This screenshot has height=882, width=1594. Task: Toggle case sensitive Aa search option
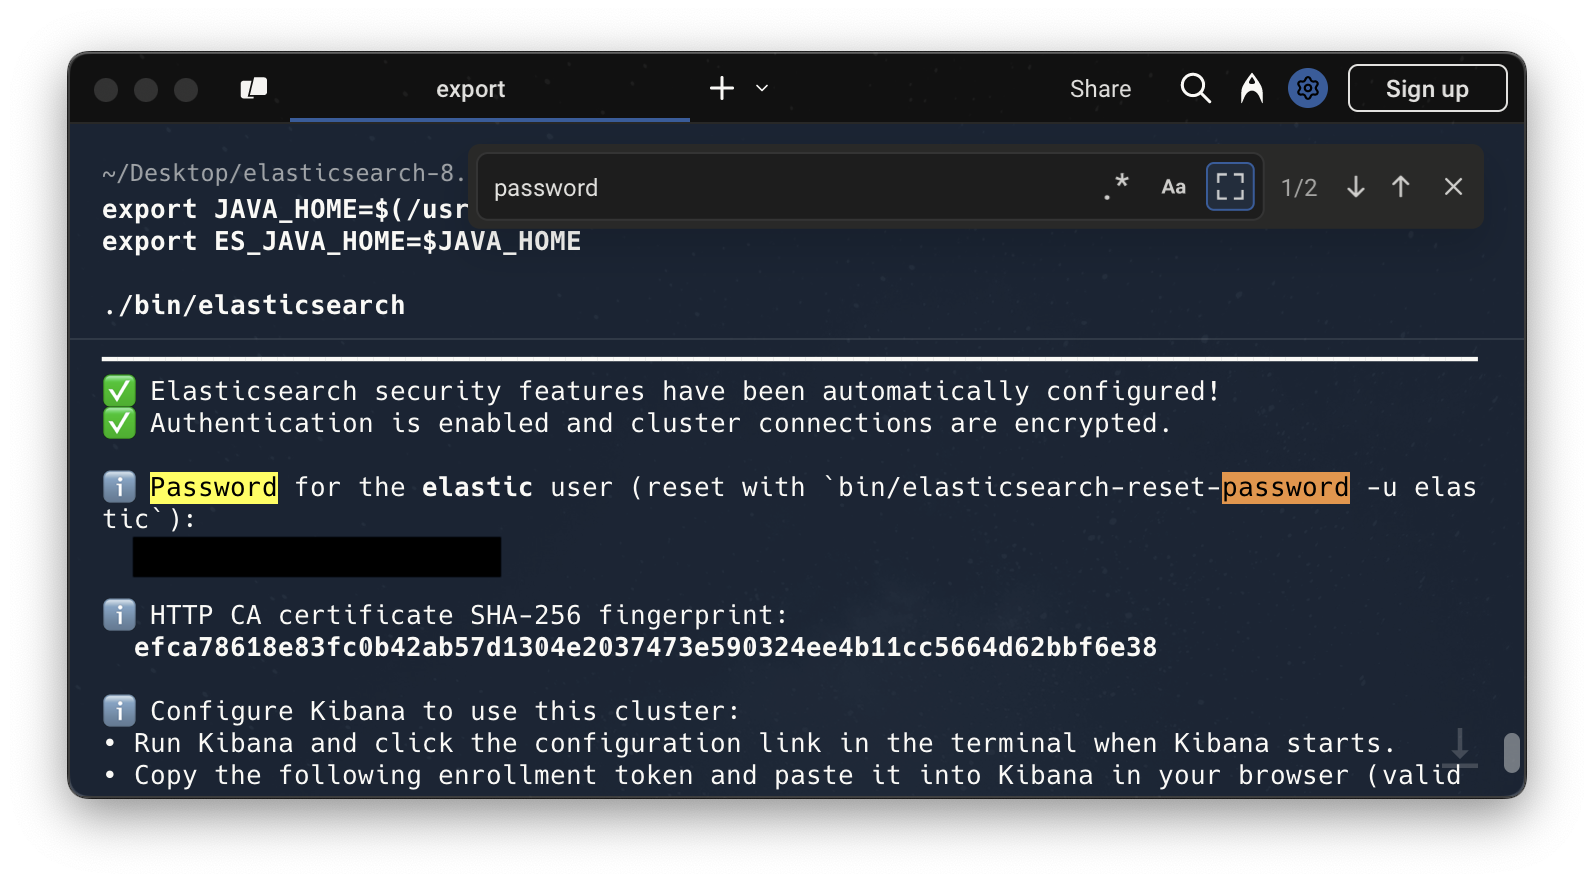tap(1173, 187)
